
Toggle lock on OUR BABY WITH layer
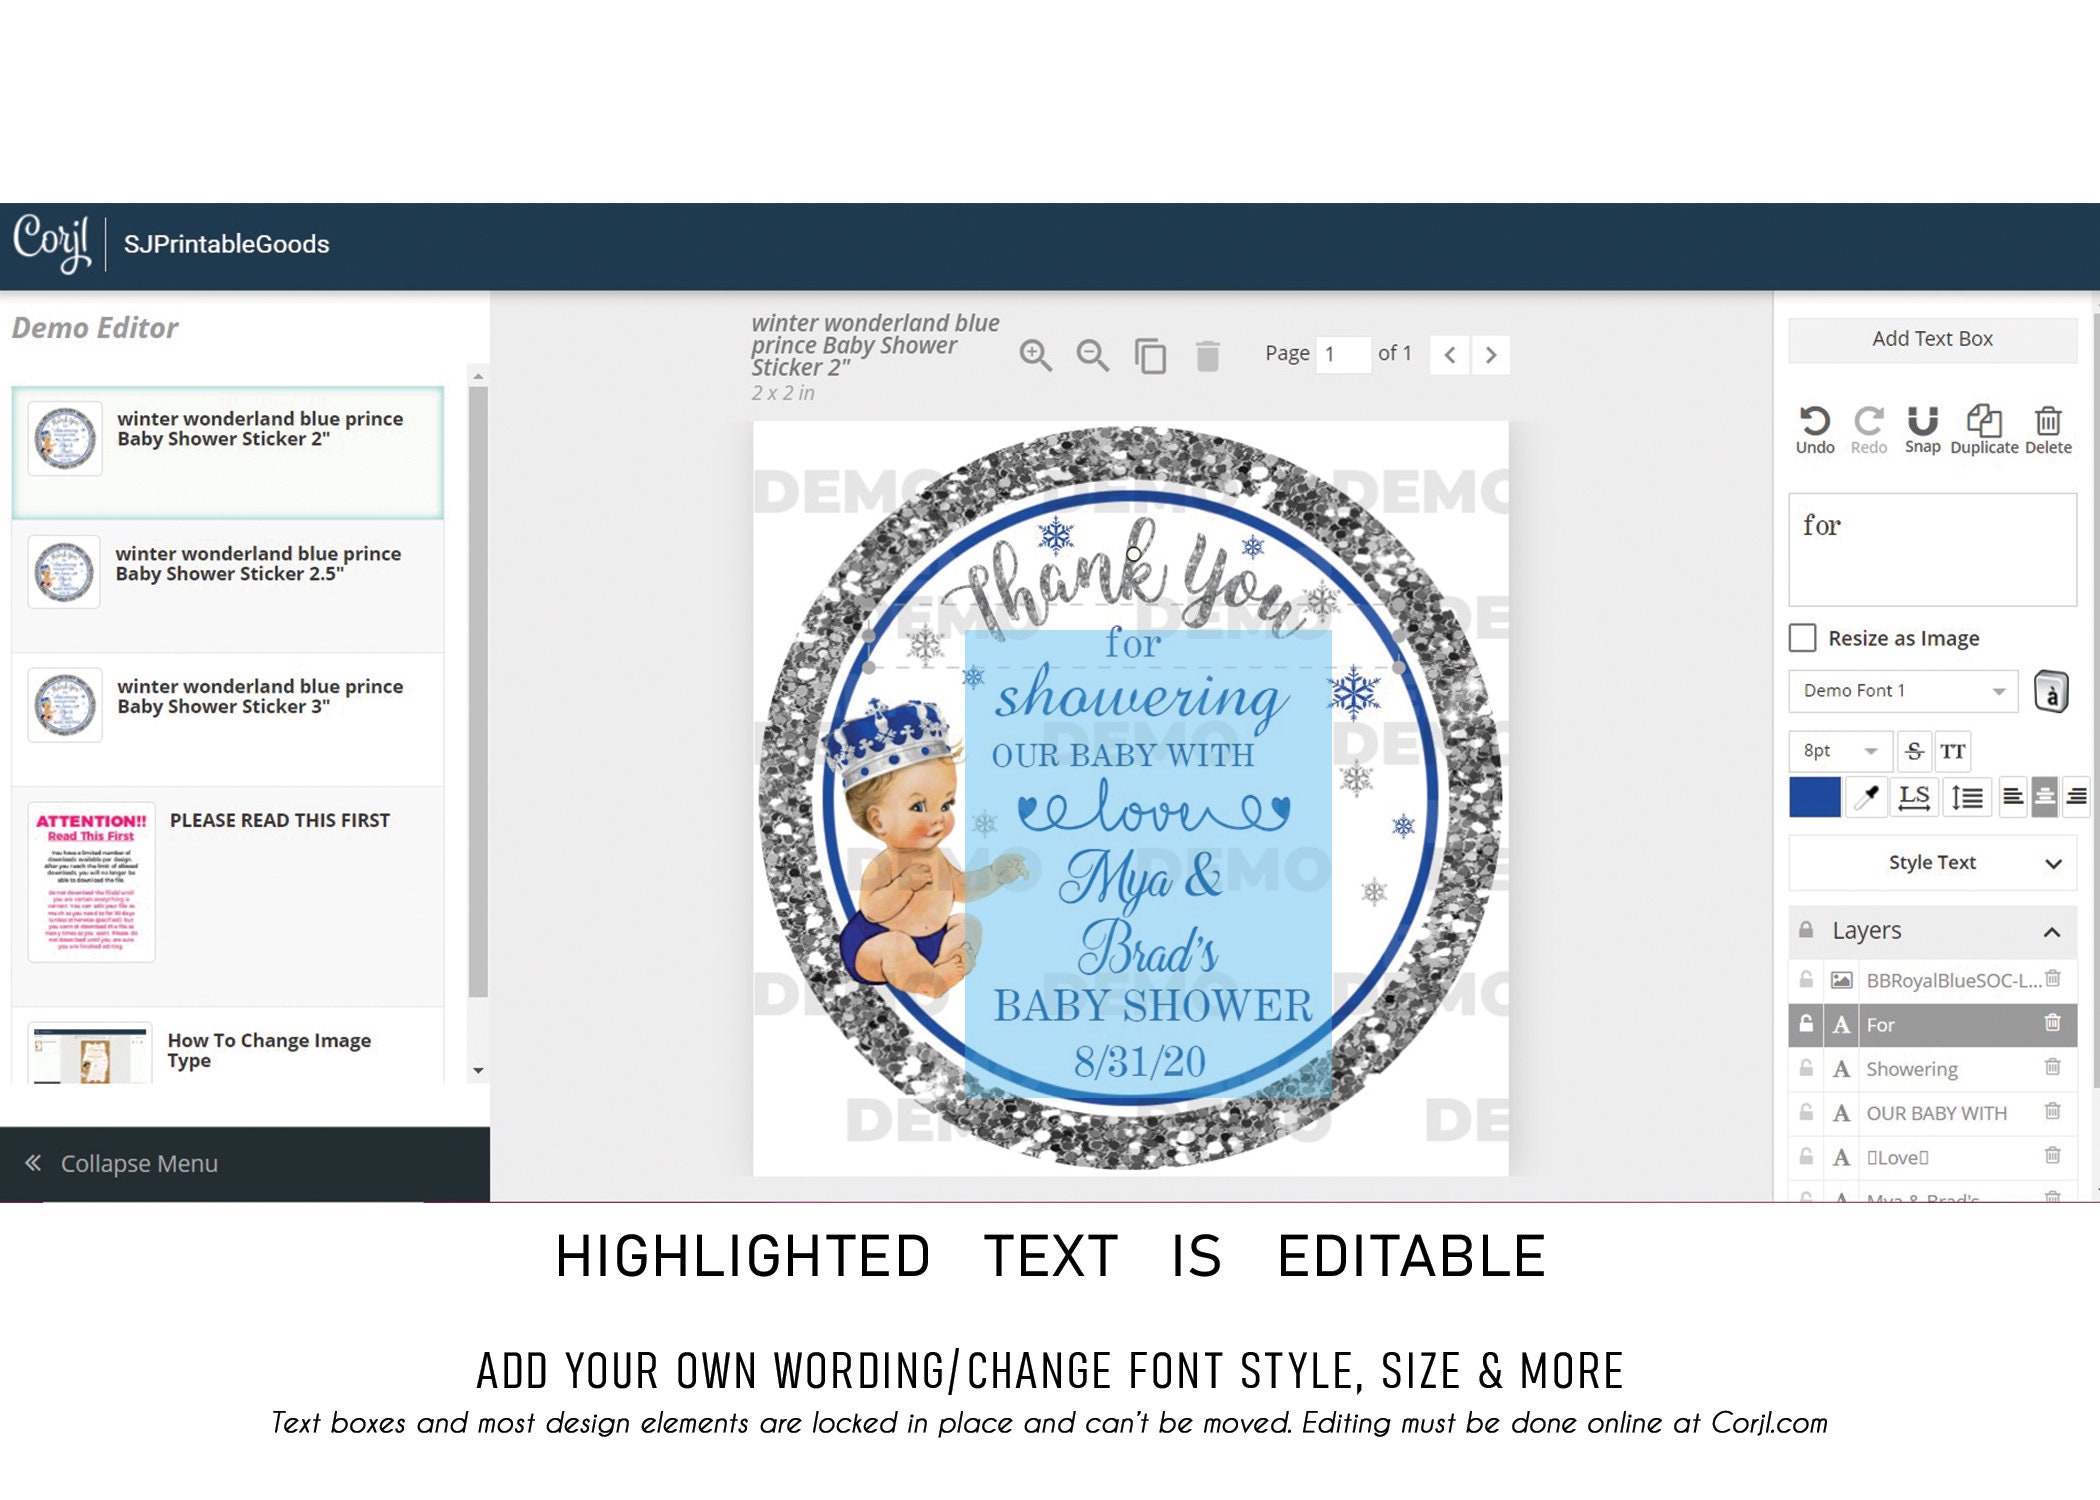(x=1806, y=1112)
